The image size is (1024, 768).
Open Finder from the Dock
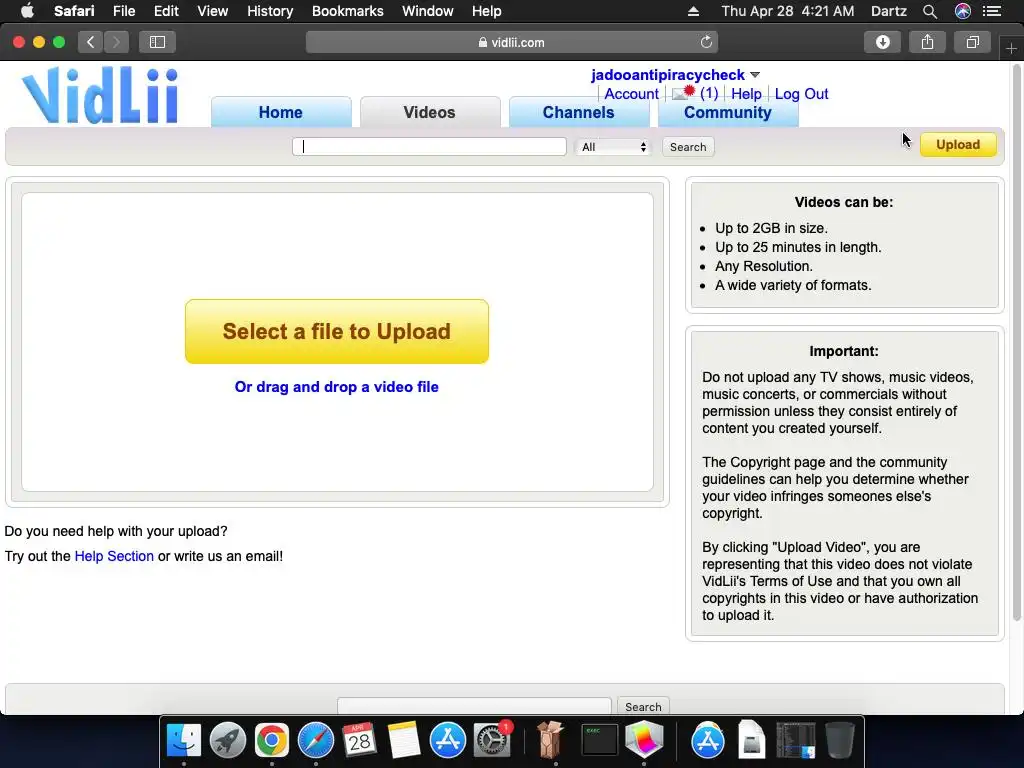[184, 741]
